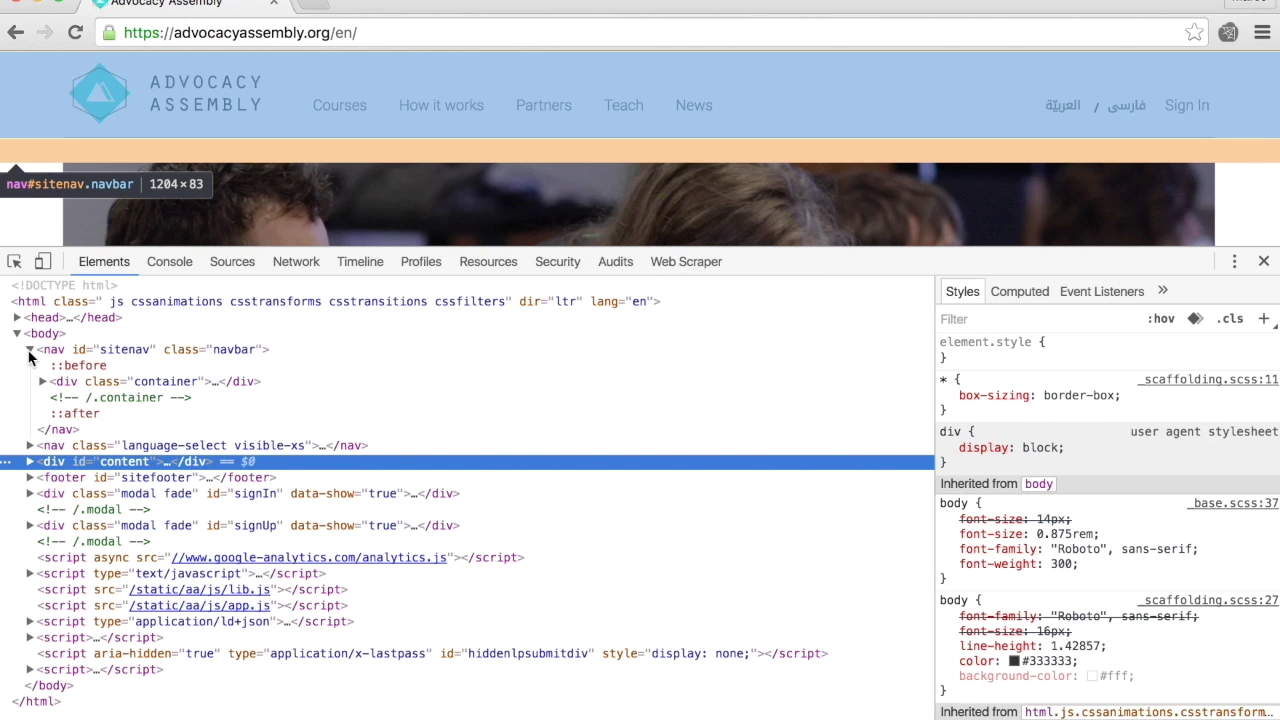Click the #fff background-color swatch
The image size is (1280, 720).
coord(1092,676)
